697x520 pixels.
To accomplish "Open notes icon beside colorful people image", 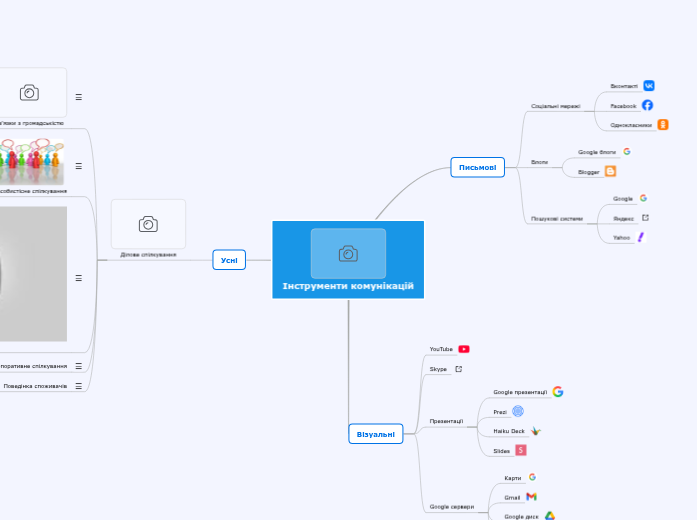I will tap(79, 166).
